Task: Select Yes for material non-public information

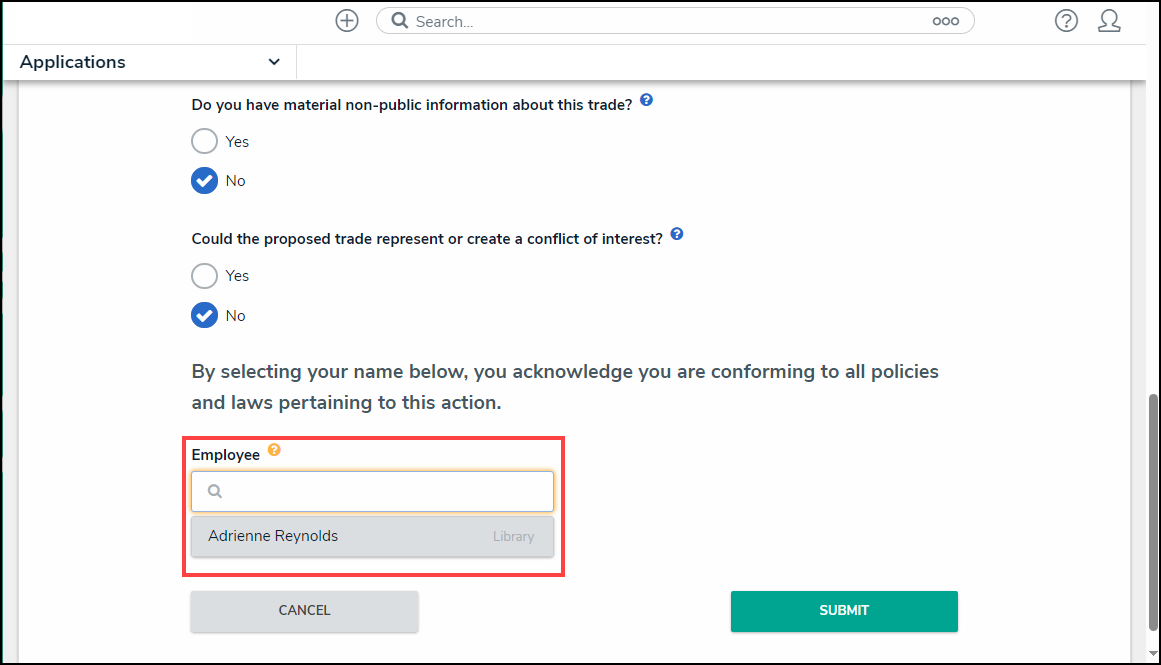Action: tap(204, 141)
